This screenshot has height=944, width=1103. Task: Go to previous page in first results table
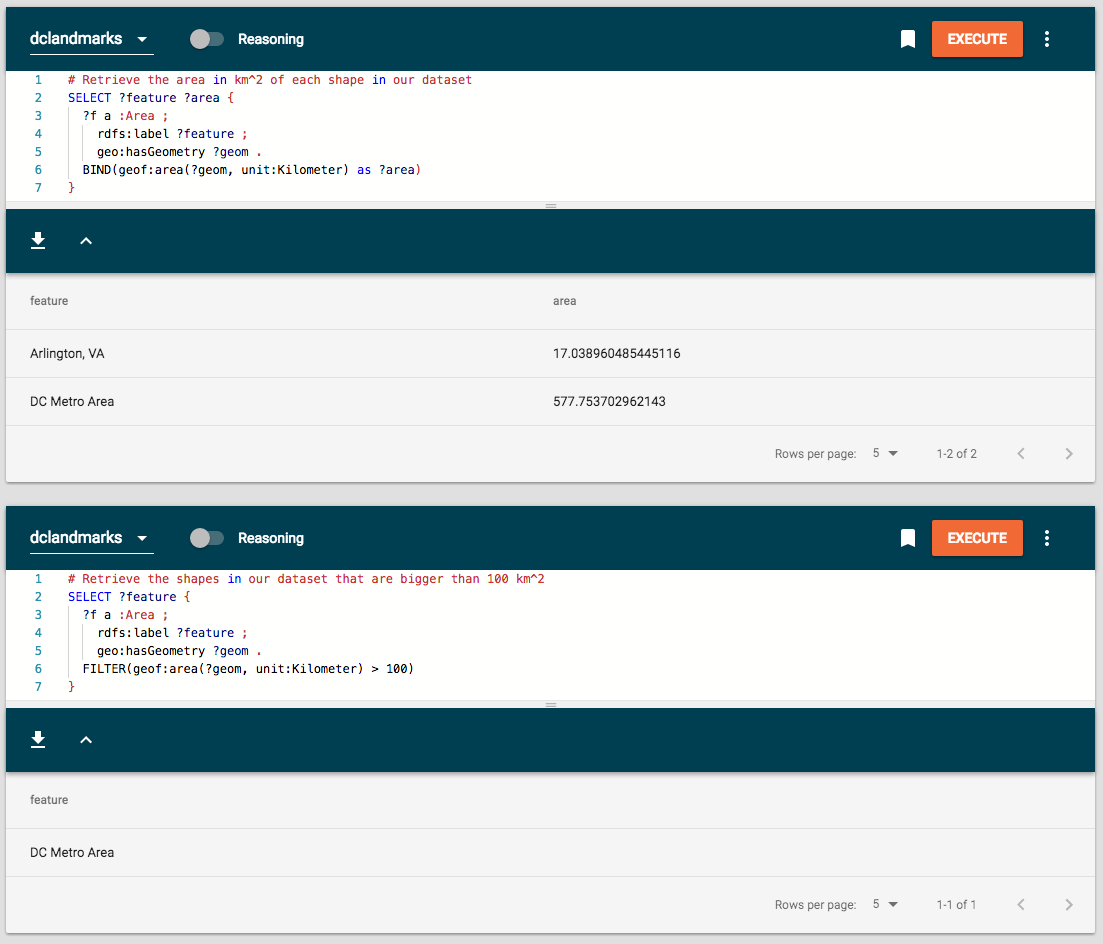(x=1021, y=454)
